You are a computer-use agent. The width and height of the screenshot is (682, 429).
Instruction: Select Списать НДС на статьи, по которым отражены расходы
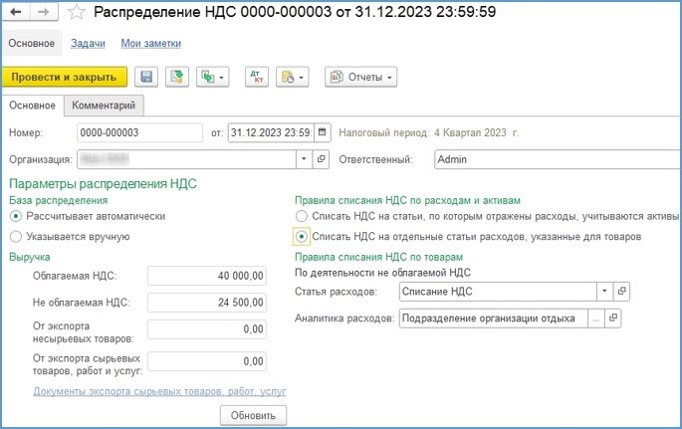pos(301,216)
